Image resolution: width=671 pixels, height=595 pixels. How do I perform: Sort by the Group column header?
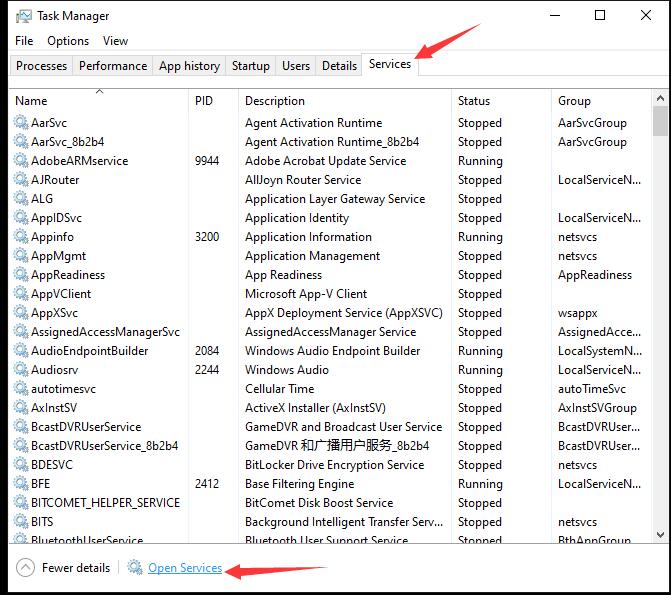coord(601,101)
